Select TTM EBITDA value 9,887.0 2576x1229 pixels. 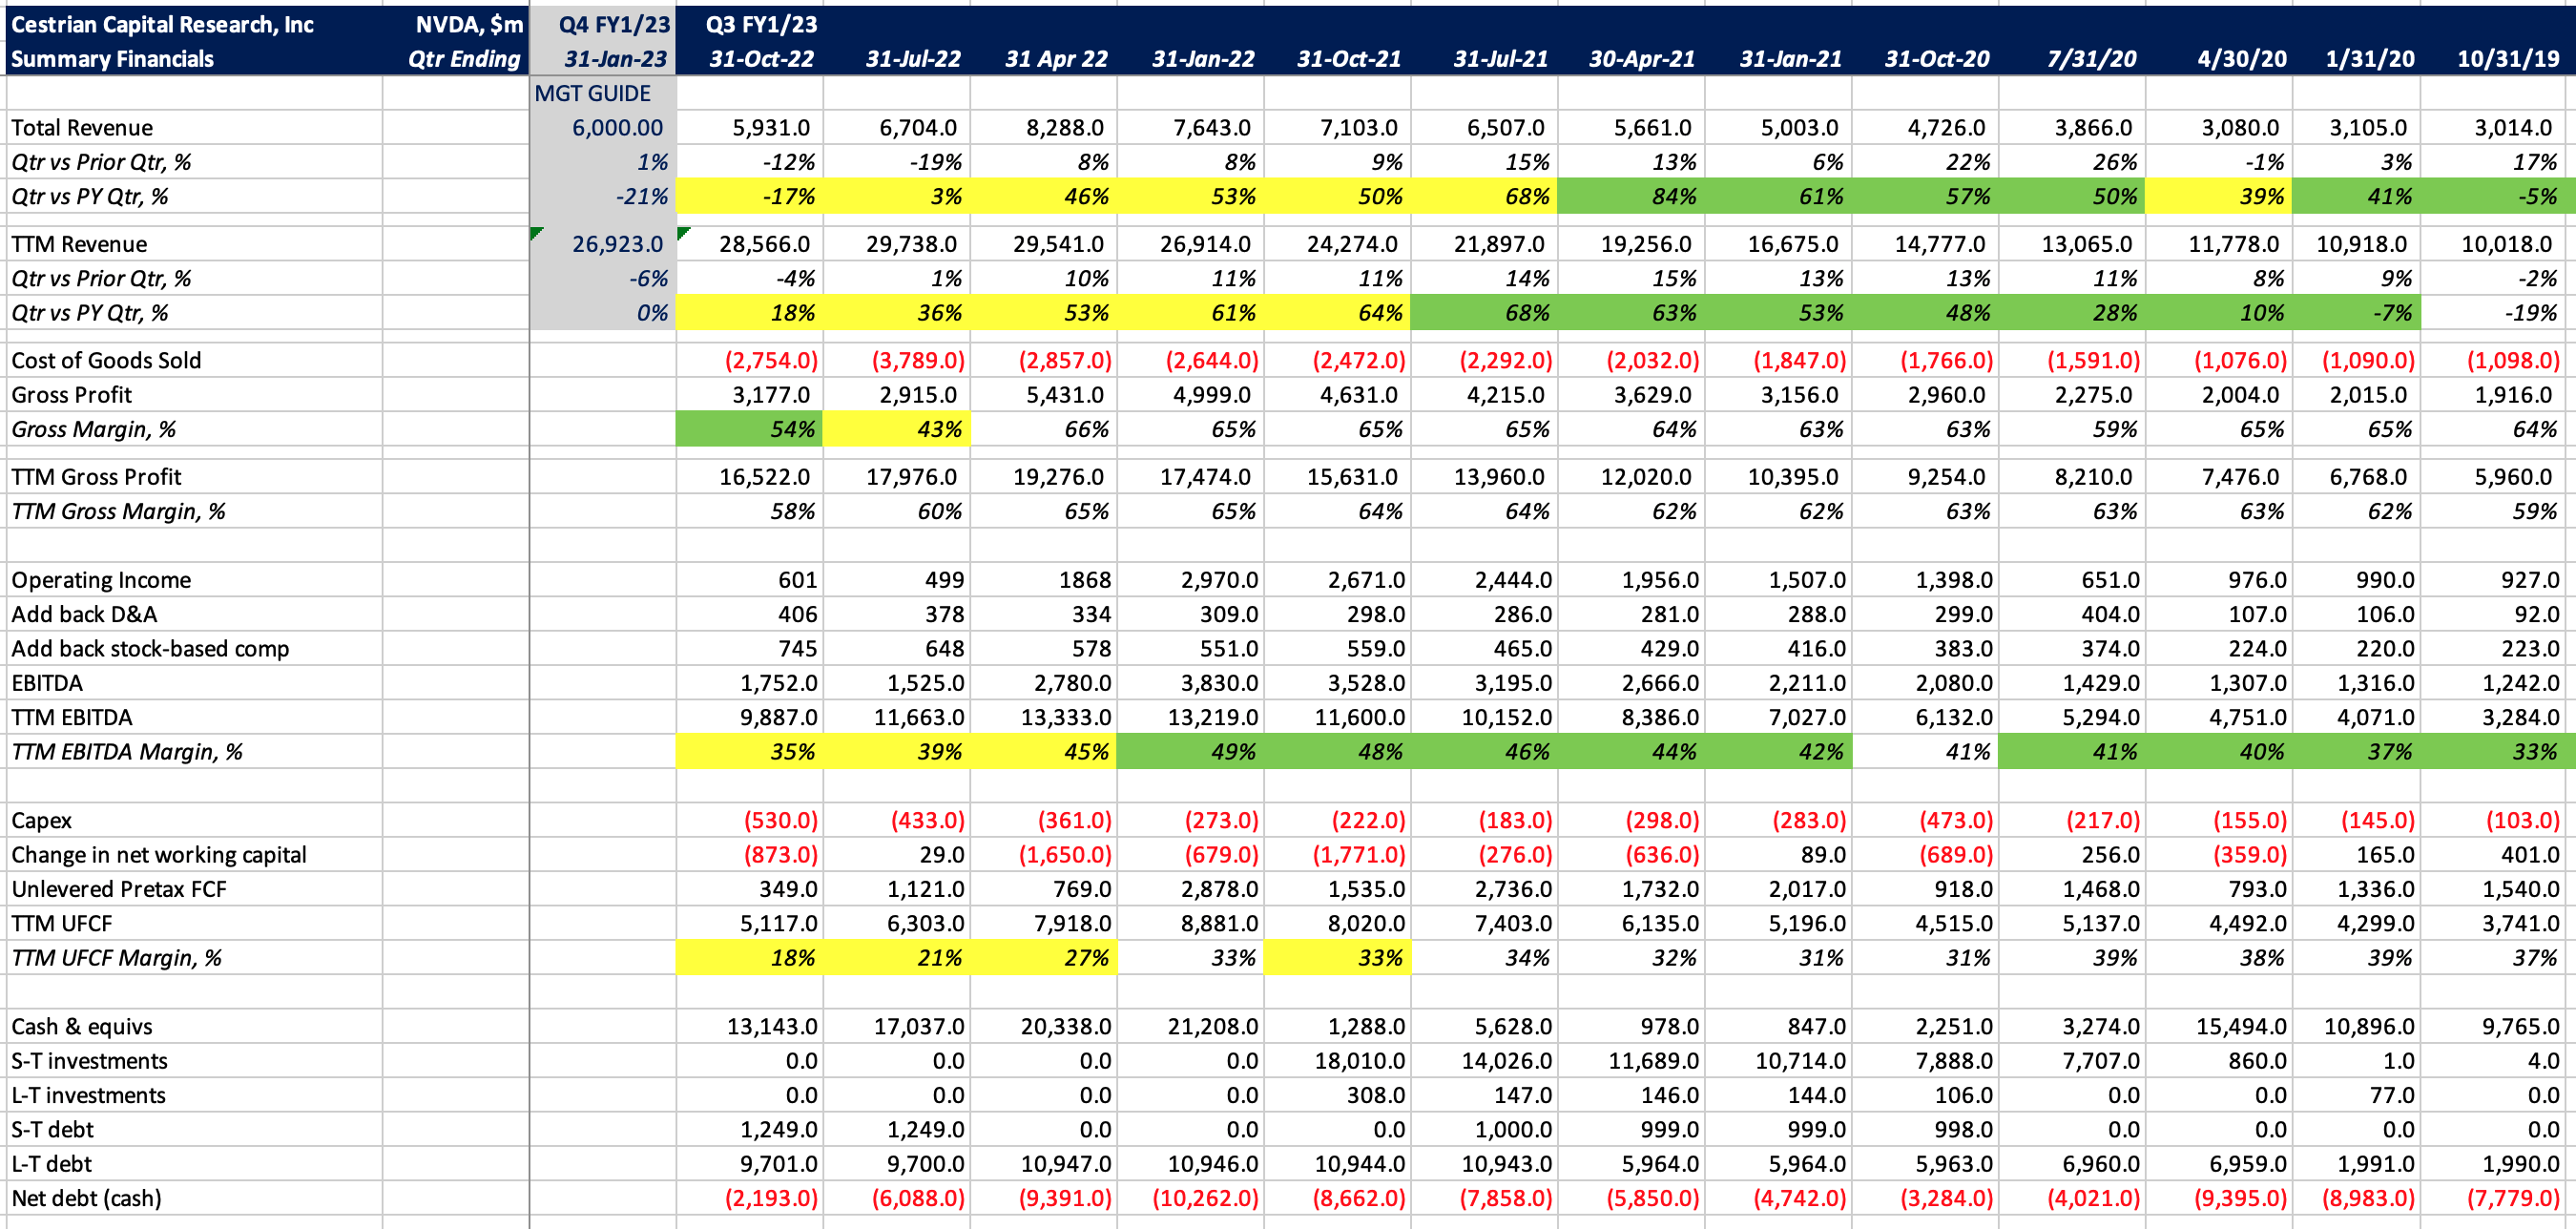pyautogui.click(x=778, y=717)
